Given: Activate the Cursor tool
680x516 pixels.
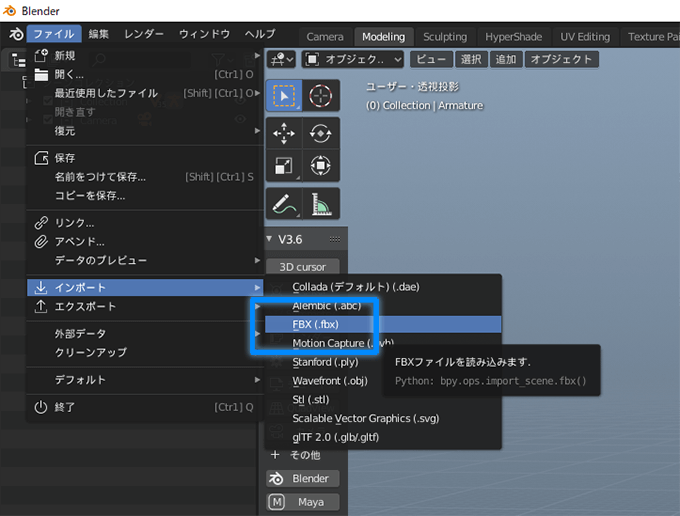Looking at the screenshot, I should (x=320, y=96).
